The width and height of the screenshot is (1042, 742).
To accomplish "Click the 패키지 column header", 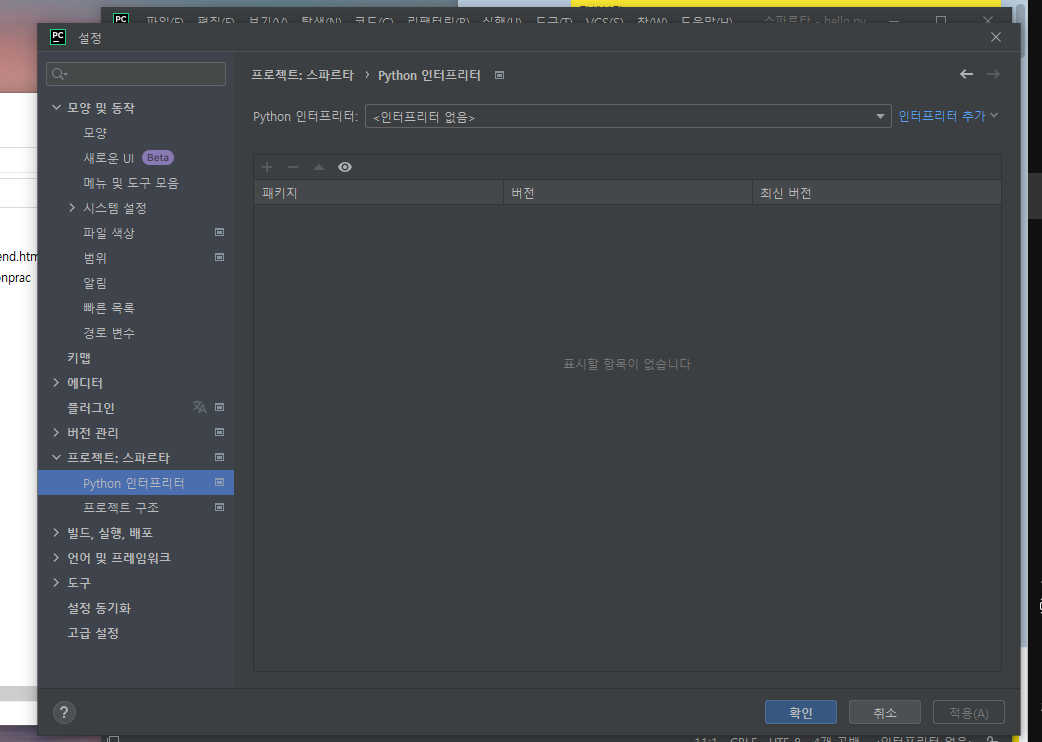I will (378, 193).
